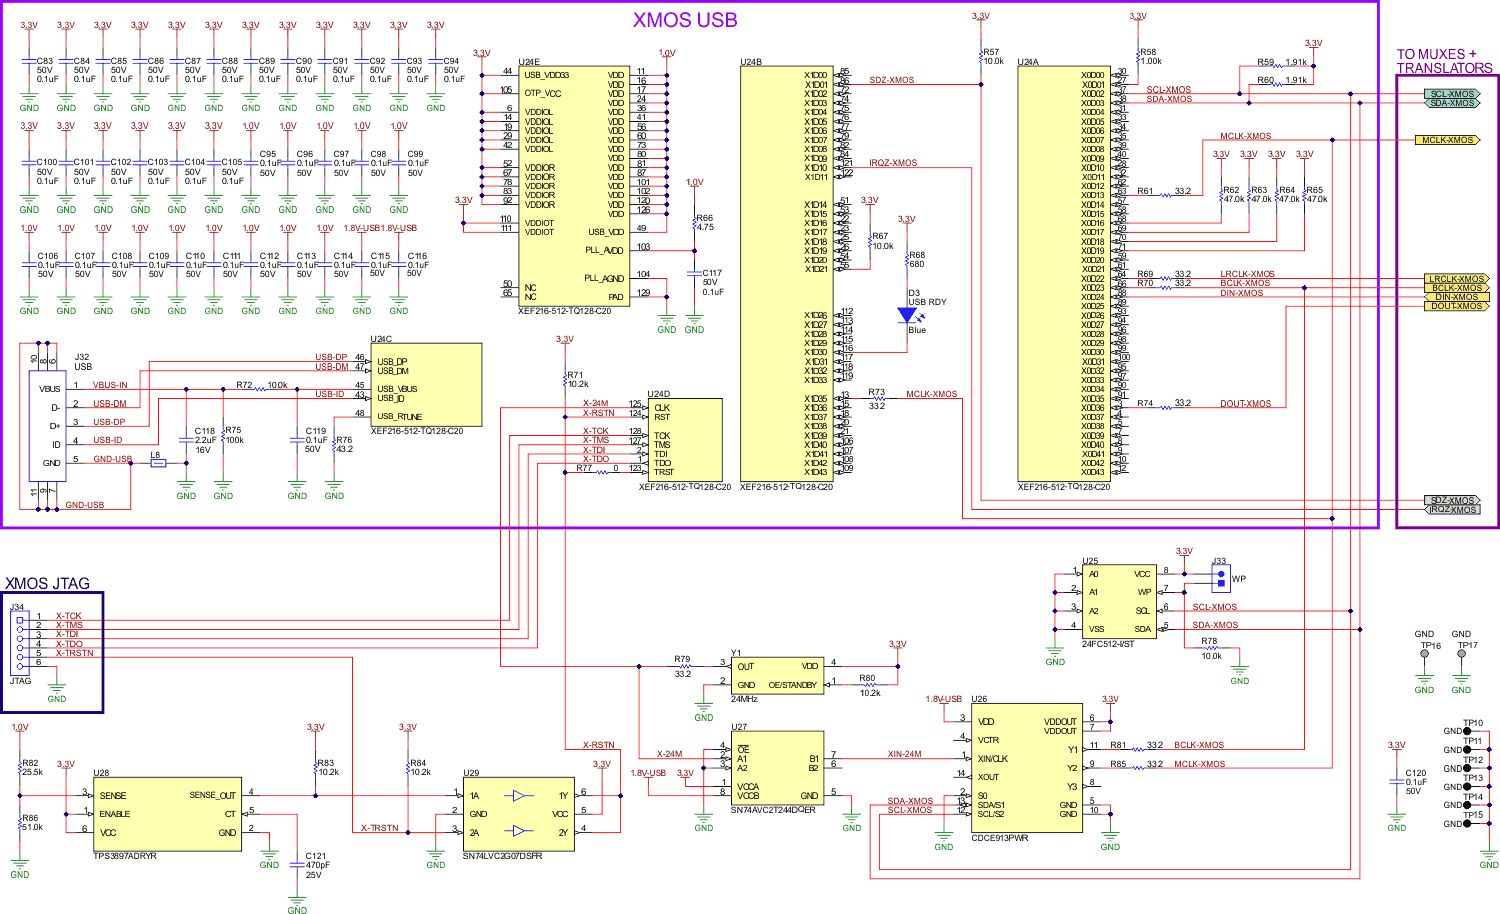Select test point TP15

click(x=1467, y=824)
